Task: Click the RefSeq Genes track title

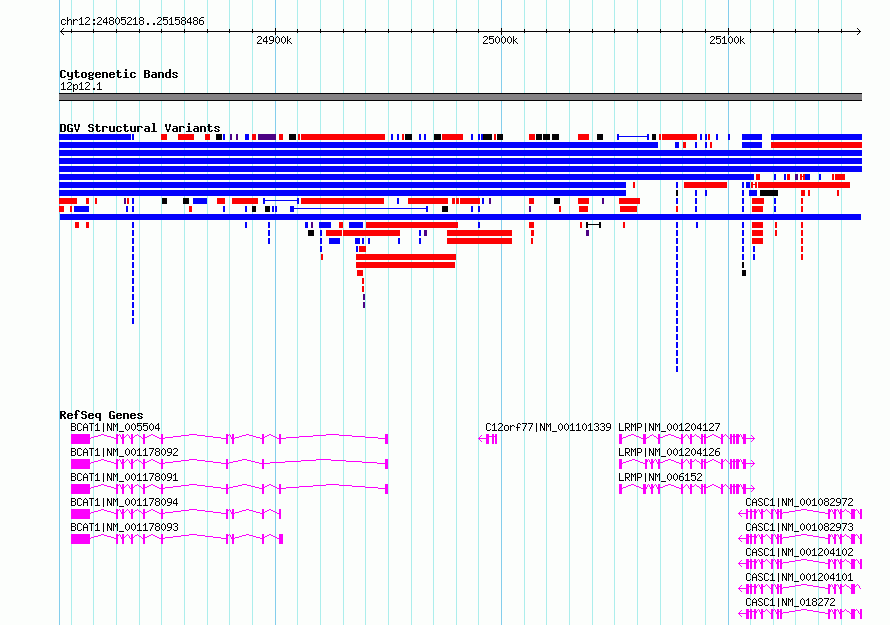Action: [x=101, y=415]
